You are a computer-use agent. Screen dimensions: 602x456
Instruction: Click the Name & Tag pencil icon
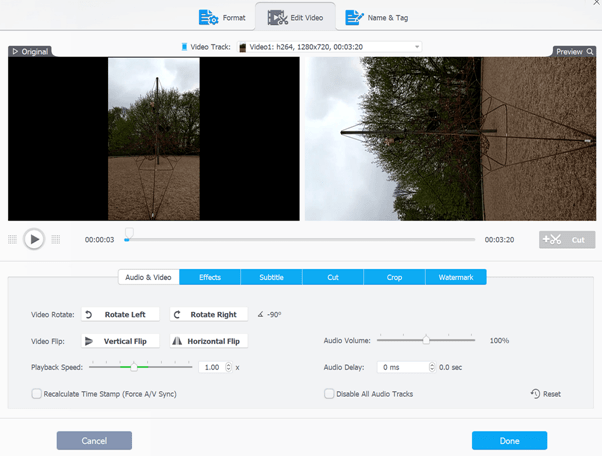pyautogui.click(x=354, y=18)
